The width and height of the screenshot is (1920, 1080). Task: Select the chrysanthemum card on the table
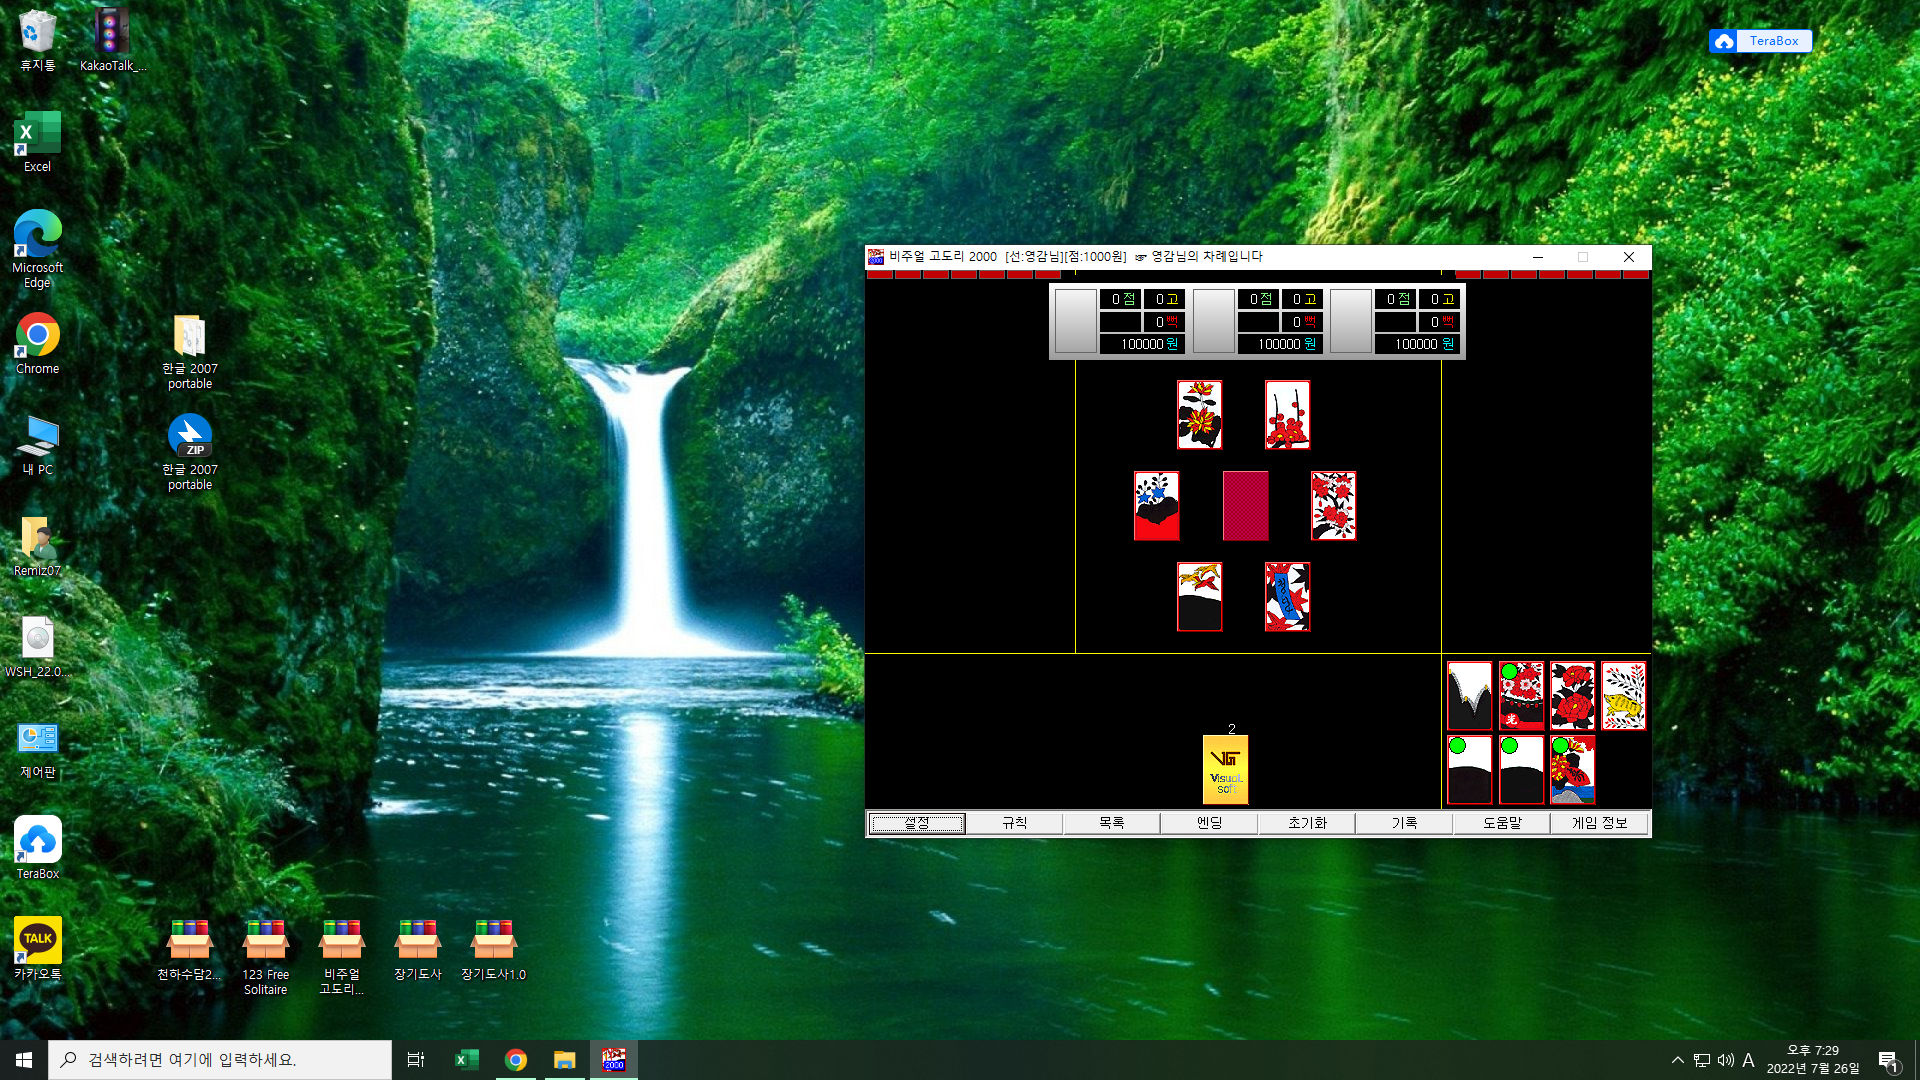click(x=1199, y=415)
